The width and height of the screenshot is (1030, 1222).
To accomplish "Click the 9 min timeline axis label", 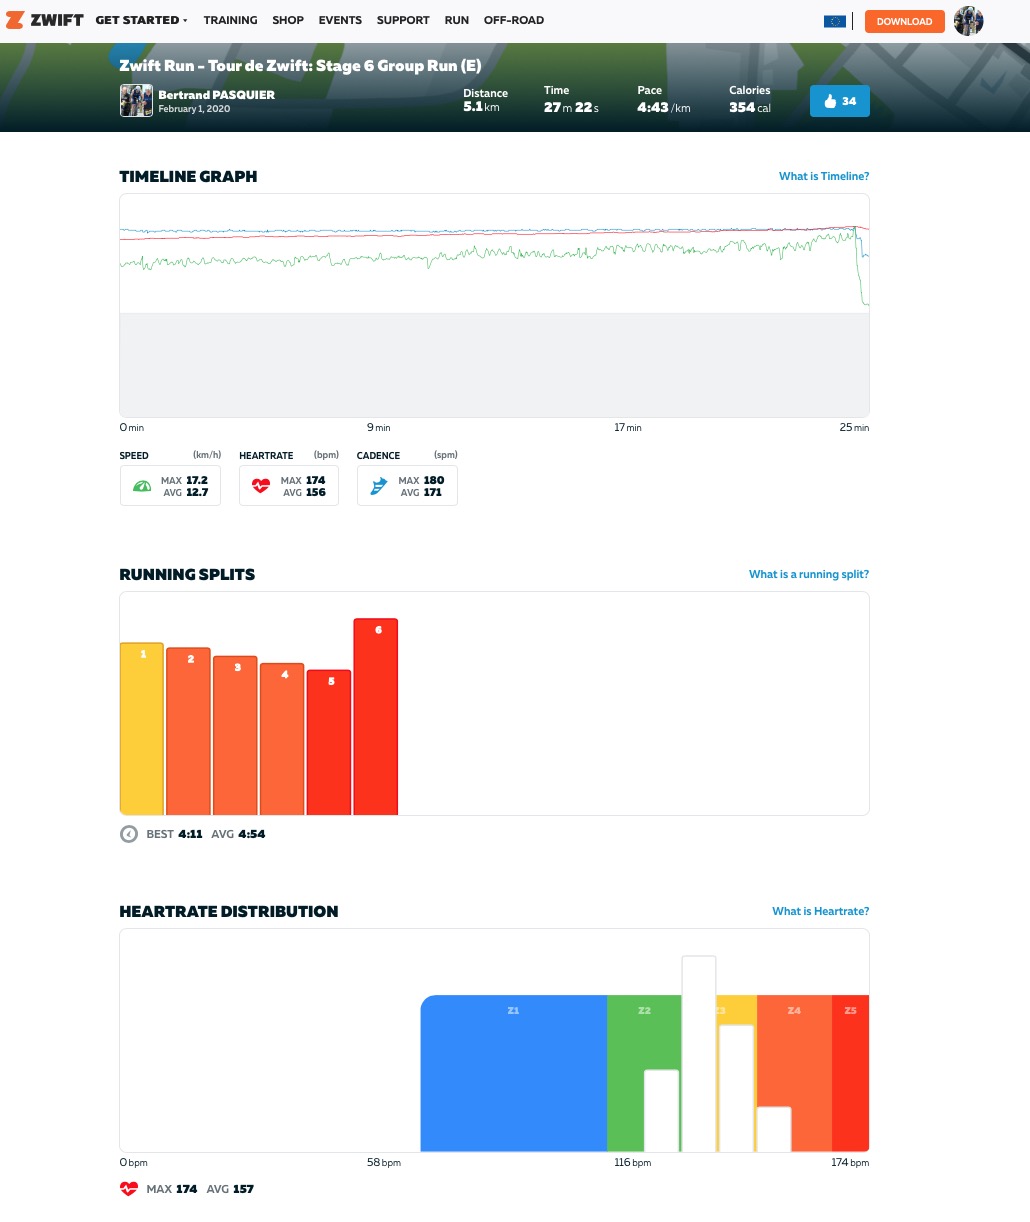I will tap(378, 428).
